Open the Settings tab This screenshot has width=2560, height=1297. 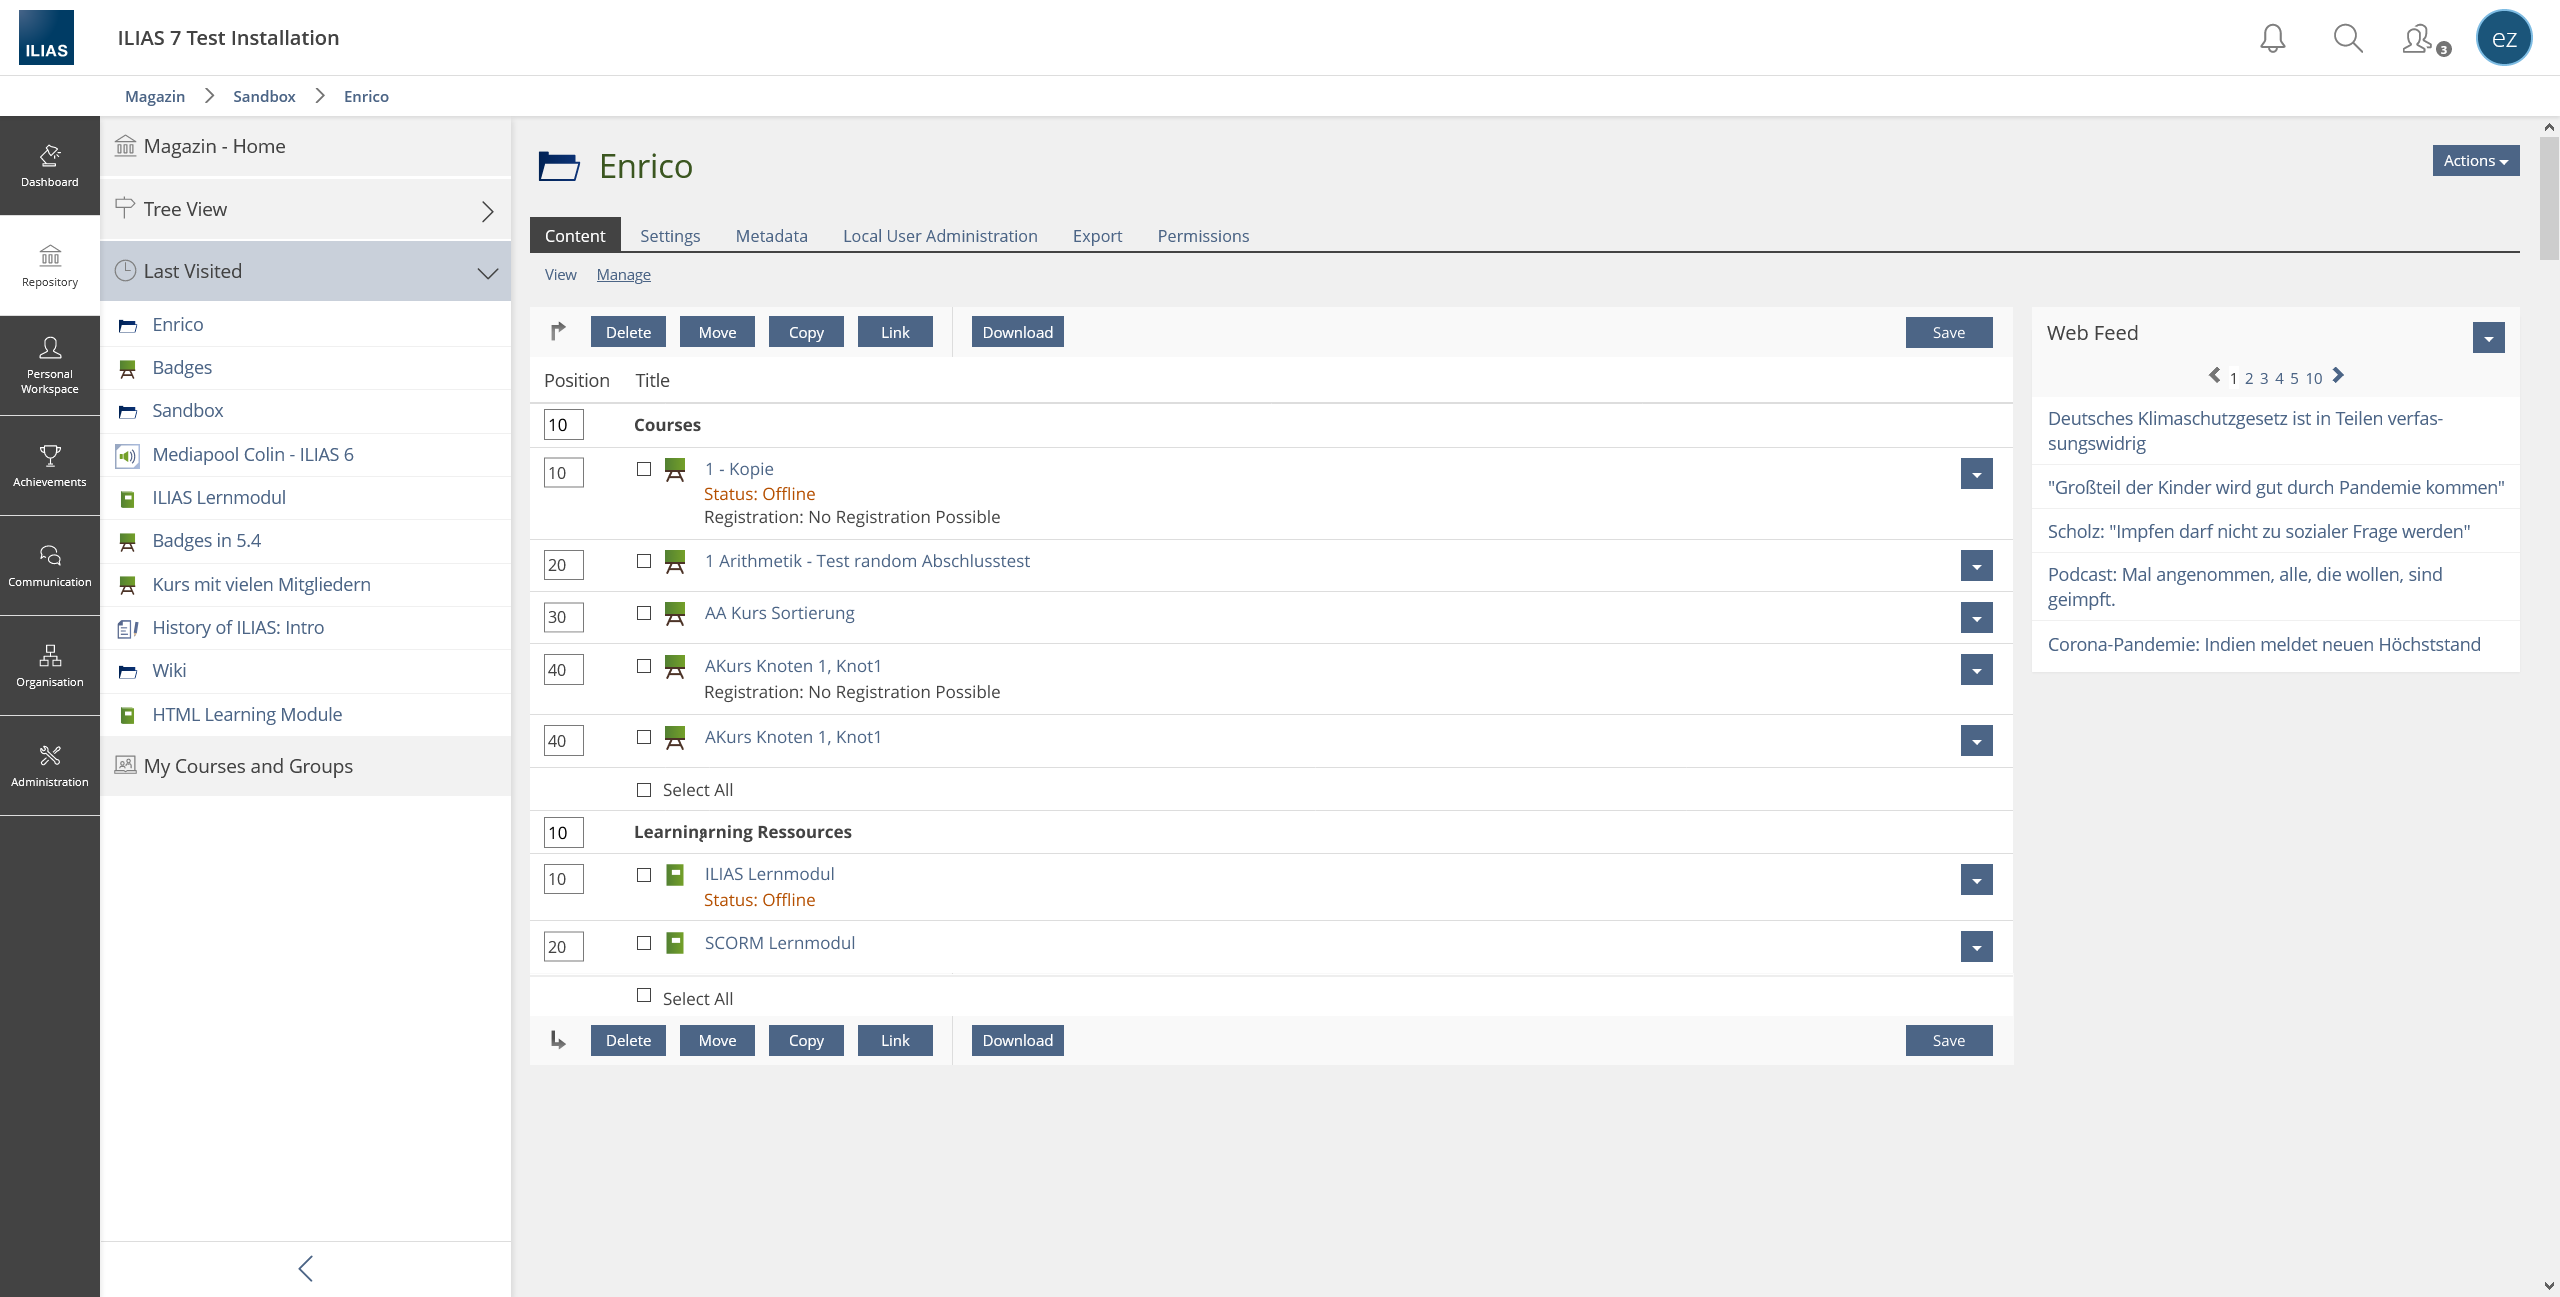[x=670, y=236]
